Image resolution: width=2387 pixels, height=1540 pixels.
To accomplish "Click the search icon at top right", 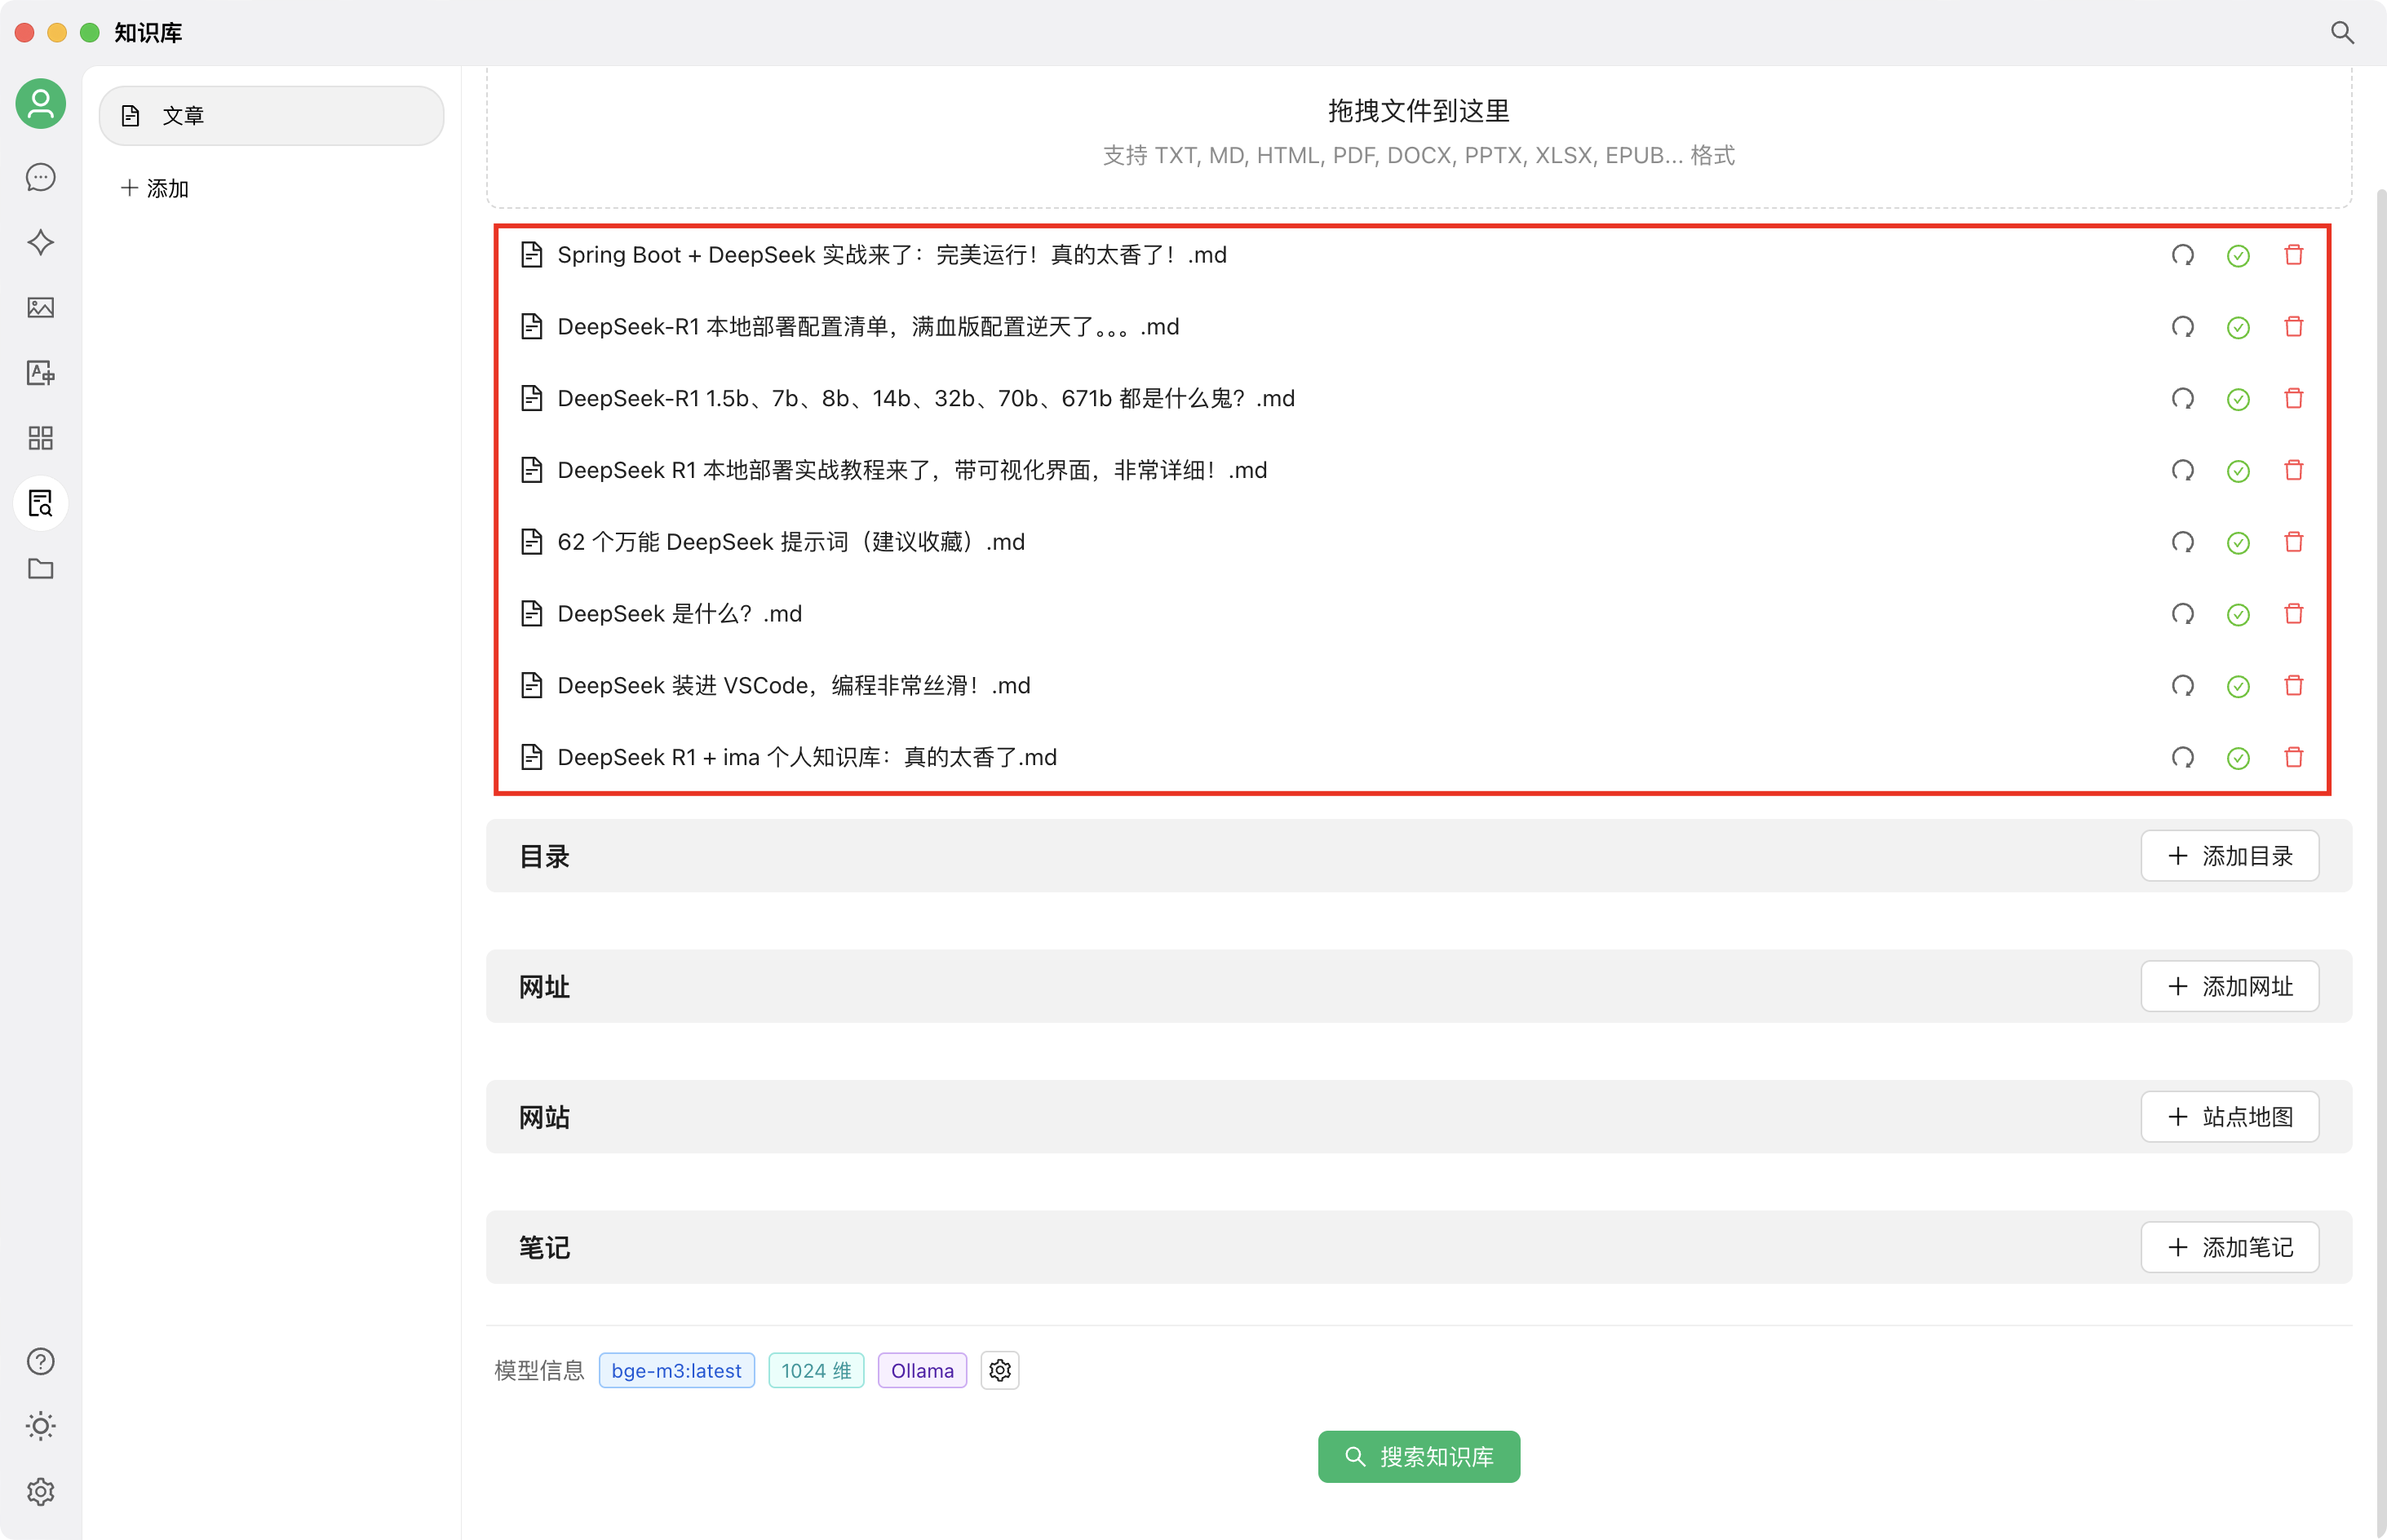I will 2341,33.
